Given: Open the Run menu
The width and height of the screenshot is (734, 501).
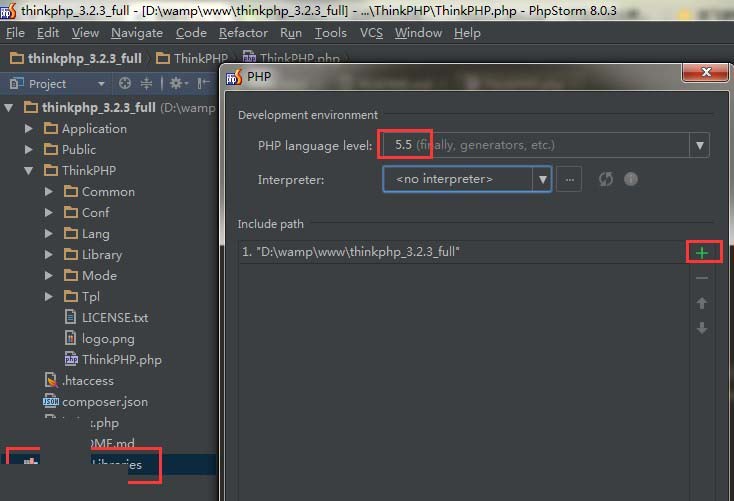Looking at the screenshot, I should [291, 33].
